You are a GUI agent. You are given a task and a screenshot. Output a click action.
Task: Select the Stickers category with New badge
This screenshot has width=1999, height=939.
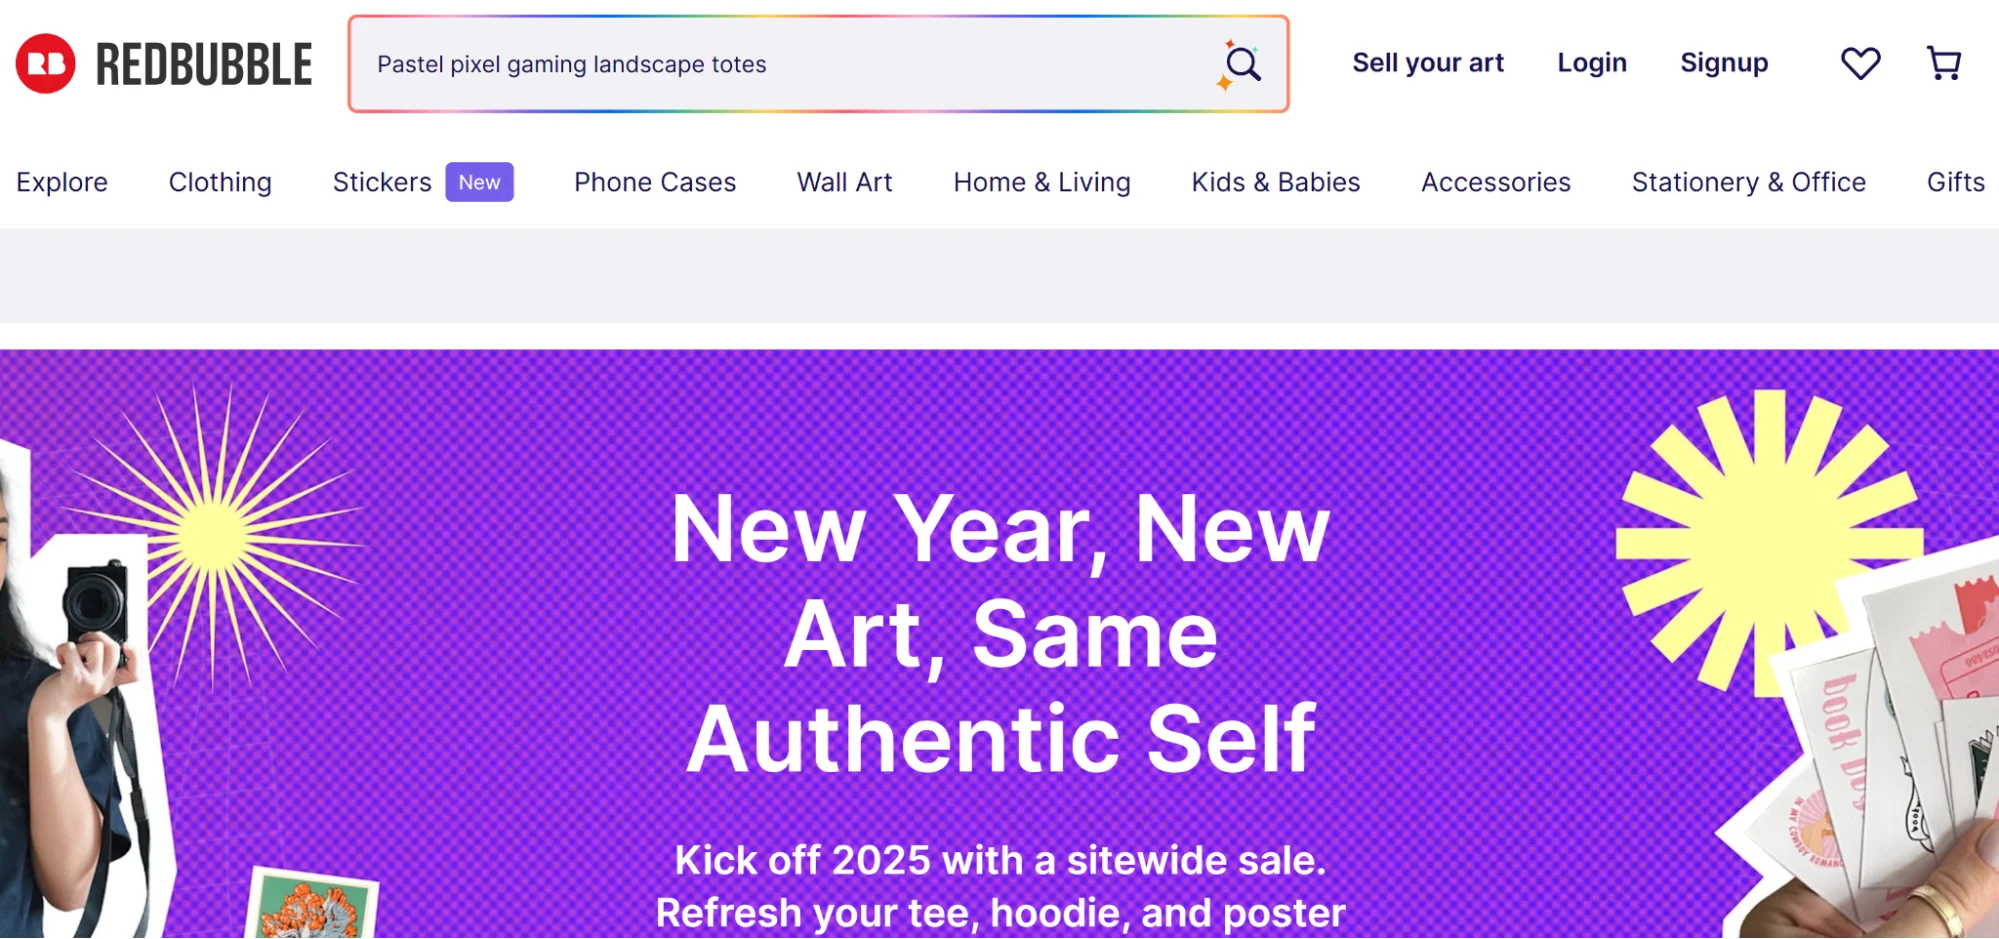(x=382, y=182)
